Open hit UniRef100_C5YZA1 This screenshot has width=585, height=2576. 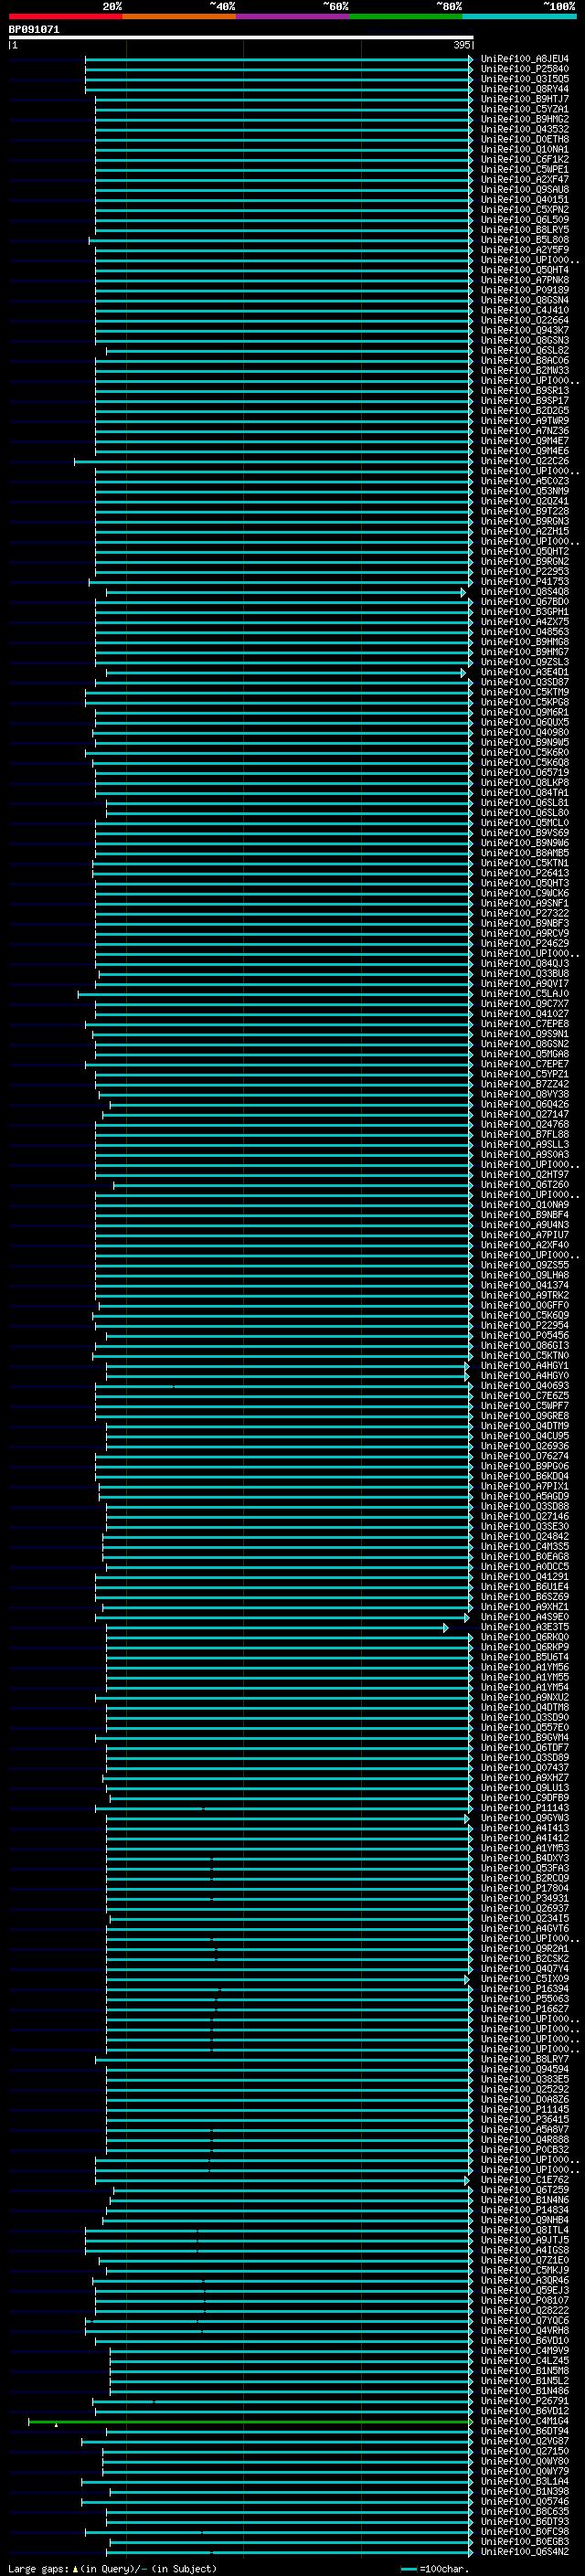[x=525, y=109]
